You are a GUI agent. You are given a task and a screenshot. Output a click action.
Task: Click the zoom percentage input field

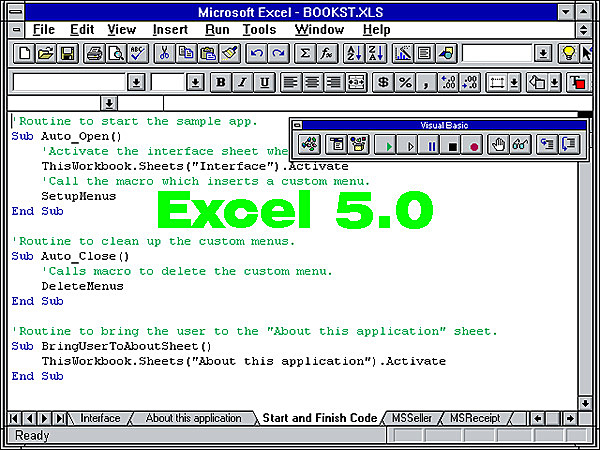point(497,54)
